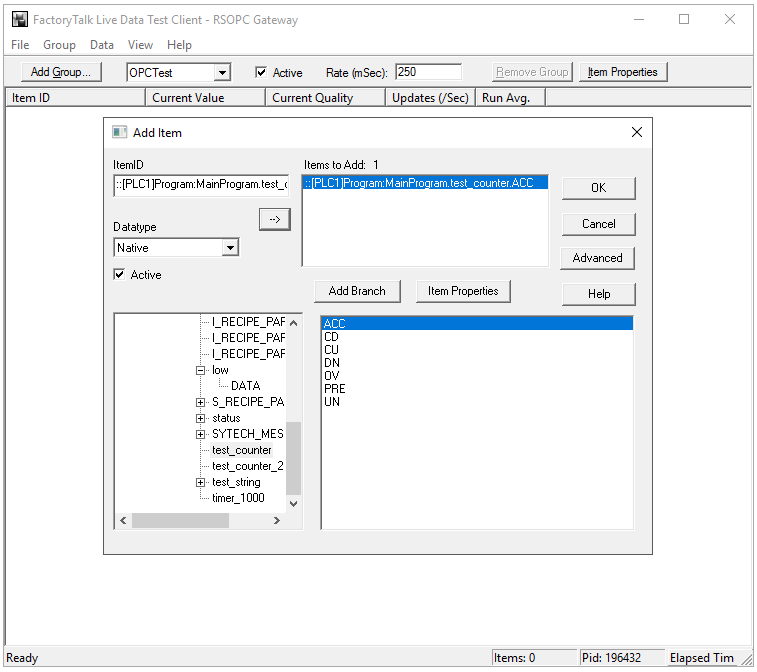Open the Group menu
The height and width of the screenshot is (672, 757).
59,45
